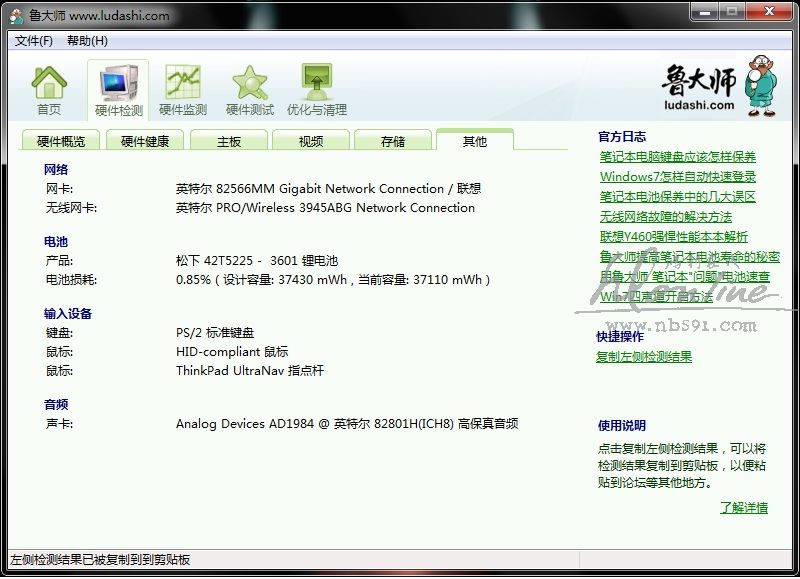Open link Windows7怎样自动快速登录

tap(678, 177)
